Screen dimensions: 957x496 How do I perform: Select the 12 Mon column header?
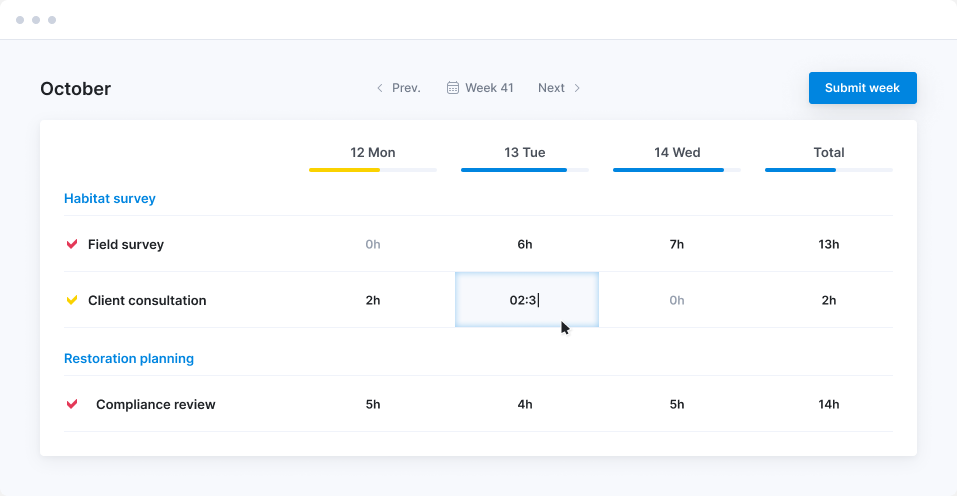[373, 153]
